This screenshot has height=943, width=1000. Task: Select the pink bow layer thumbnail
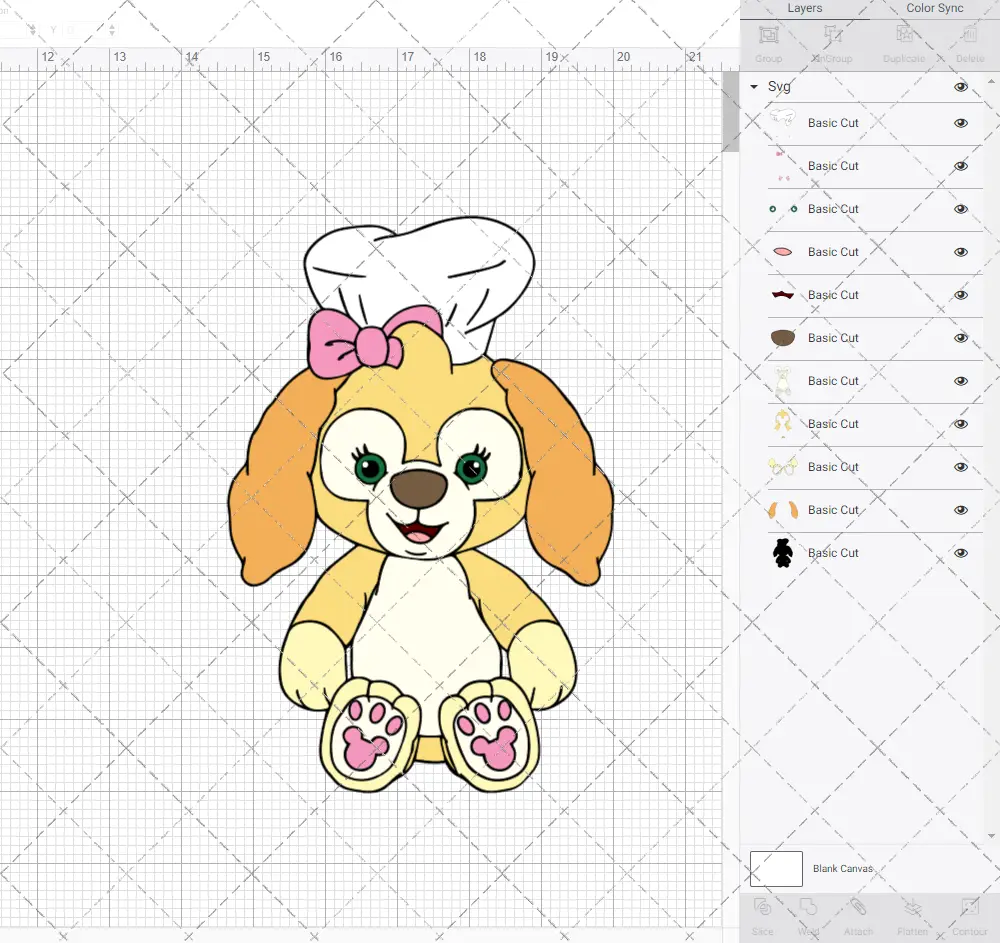tap(783, 166)
